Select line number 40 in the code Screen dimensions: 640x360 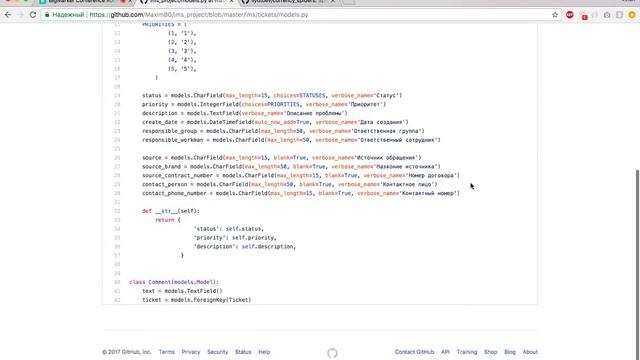pos(117,282)
